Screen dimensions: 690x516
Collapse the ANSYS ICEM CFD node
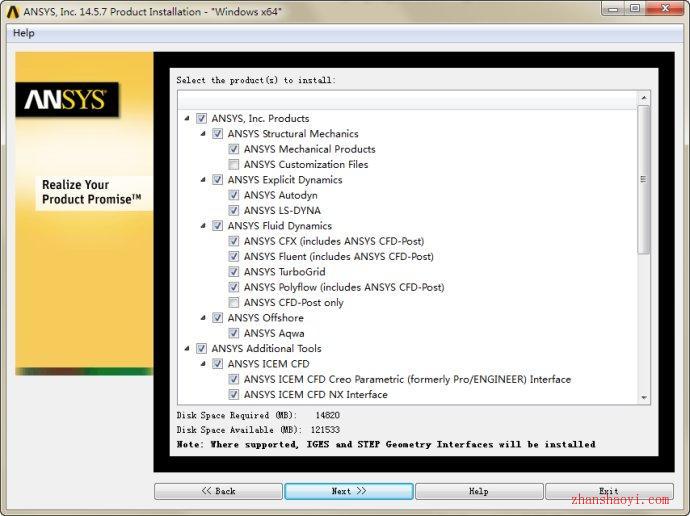click(x=203, y=364)
